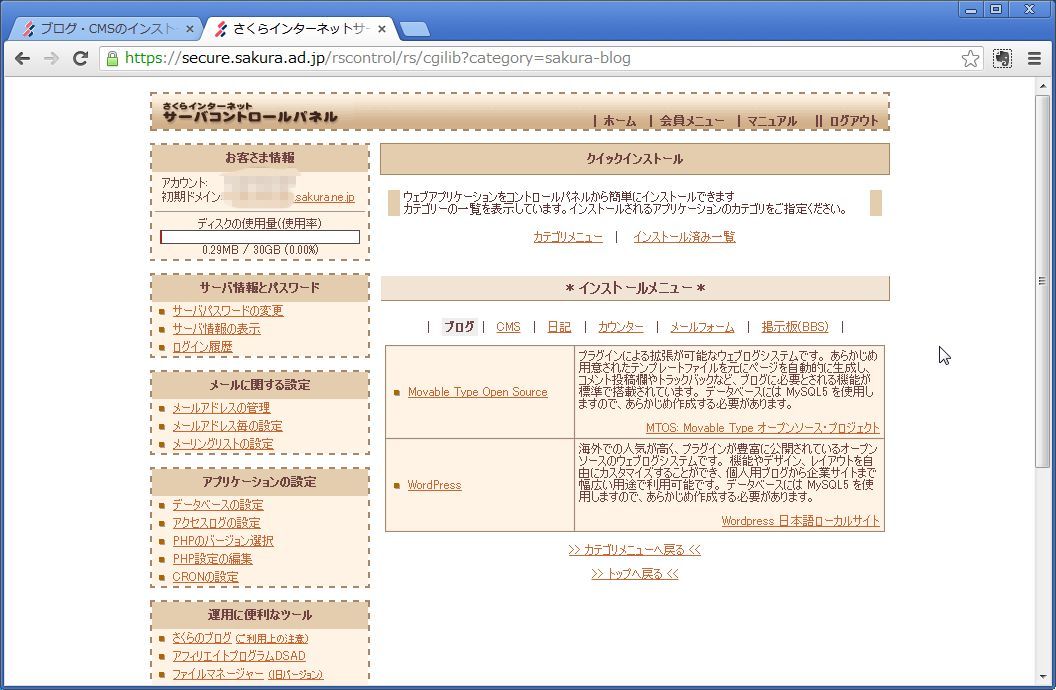Viewport: 1056px width, 690px height.
Task: Open the 旧バージョン file manager link
Action: tap(296, 675)
